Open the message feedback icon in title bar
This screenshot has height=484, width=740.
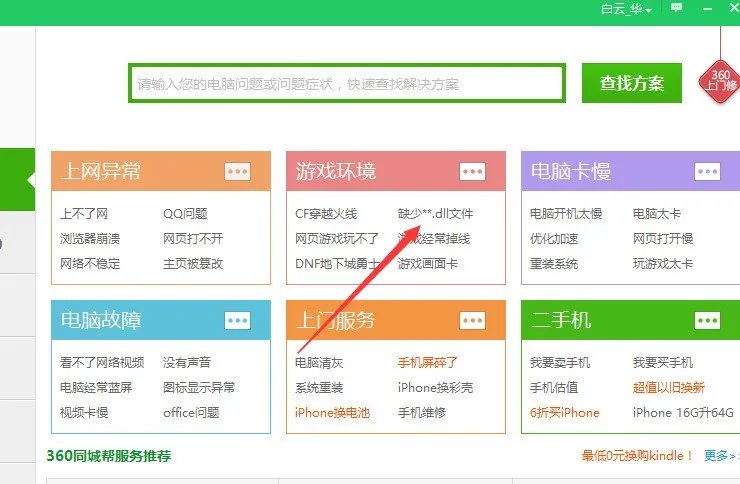click(x=676, y=8)
